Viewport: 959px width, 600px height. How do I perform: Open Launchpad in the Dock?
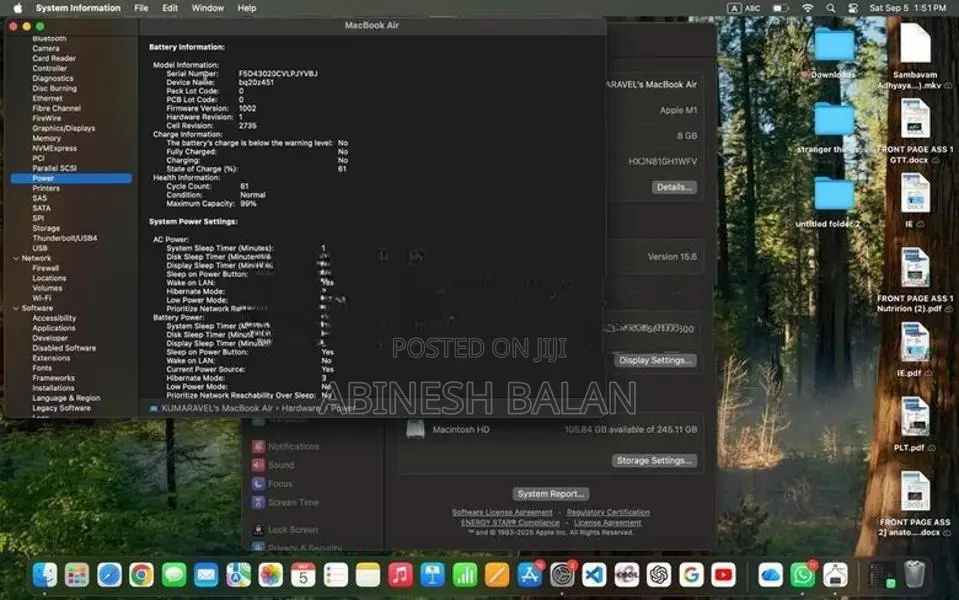coord(77,575)
